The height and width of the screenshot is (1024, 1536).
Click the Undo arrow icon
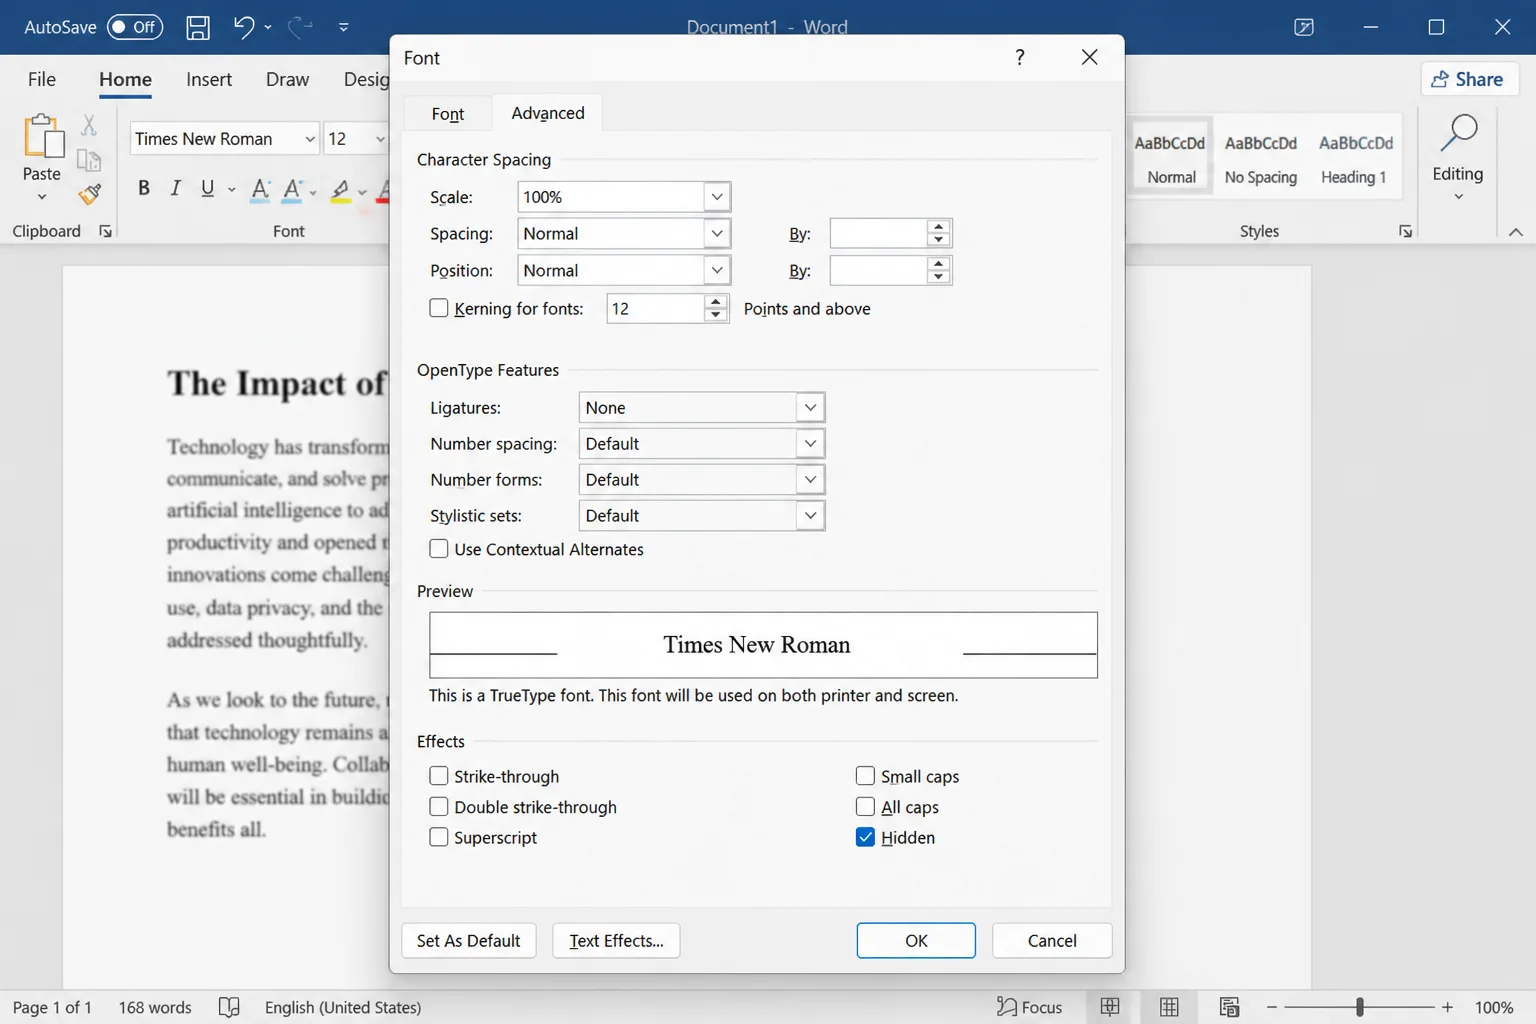point(244,27)
